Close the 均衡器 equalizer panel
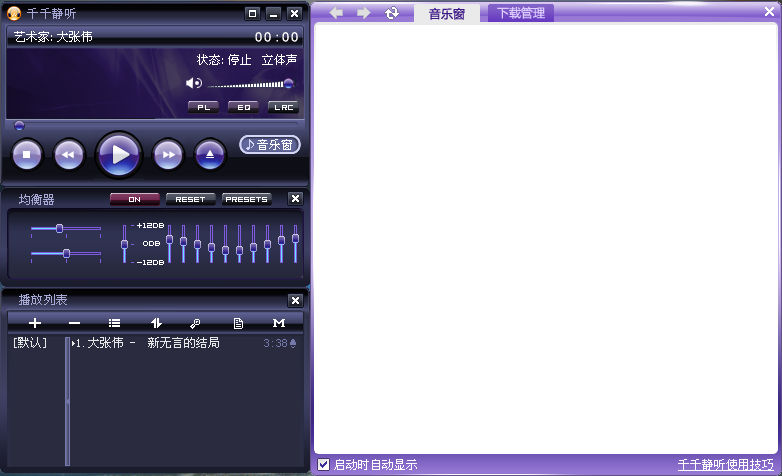The width and height of the screenshot is (782, 476). point(295,199)
